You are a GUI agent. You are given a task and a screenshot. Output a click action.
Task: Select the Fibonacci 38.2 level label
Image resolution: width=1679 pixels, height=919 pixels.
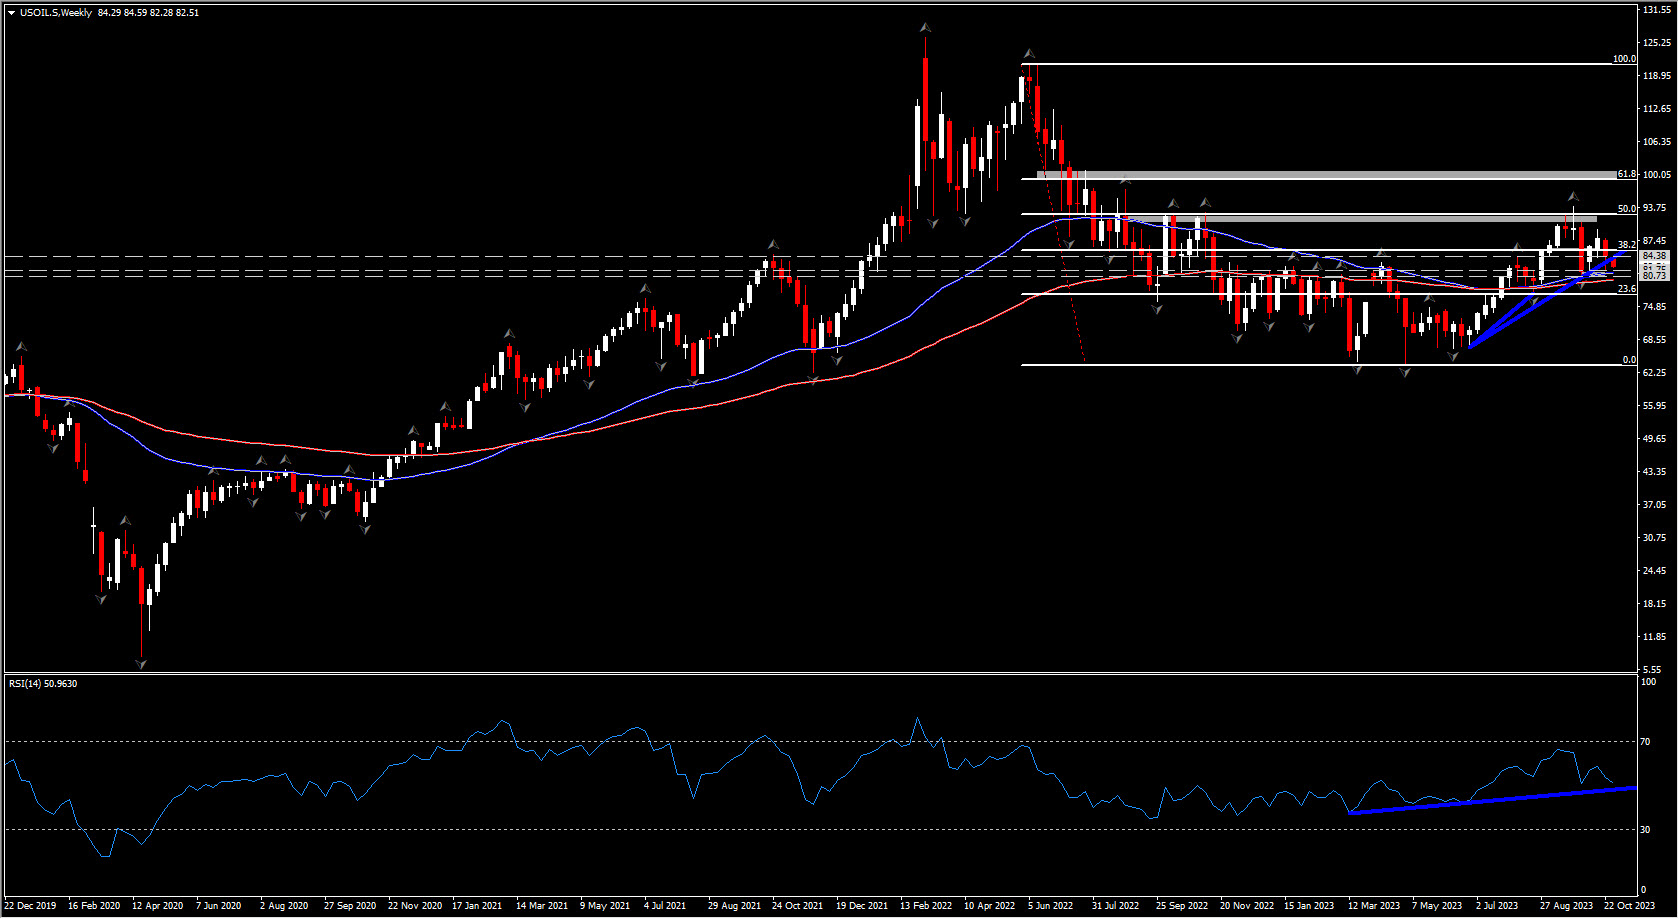[x=1626, y=244]
